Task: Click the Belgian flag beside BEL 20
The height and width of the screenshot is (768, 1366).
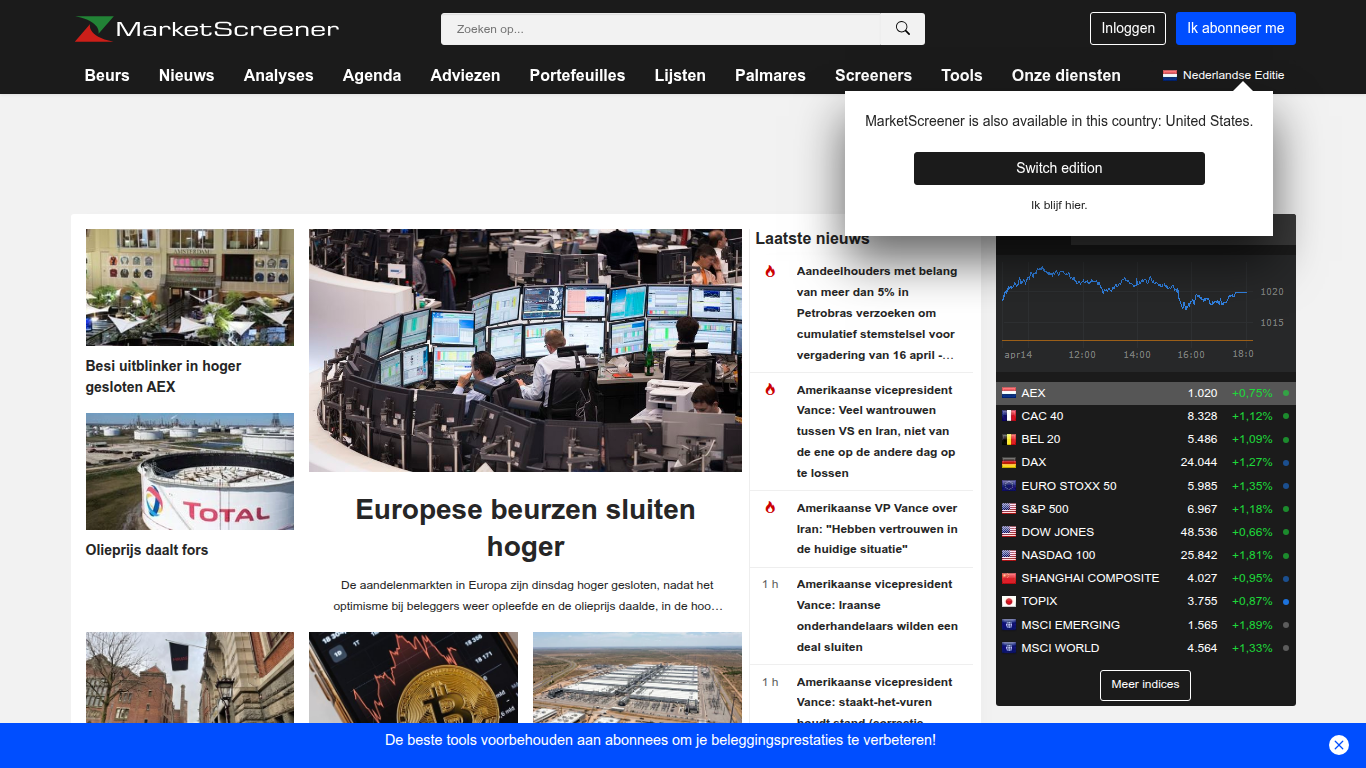Action: 1009,439
